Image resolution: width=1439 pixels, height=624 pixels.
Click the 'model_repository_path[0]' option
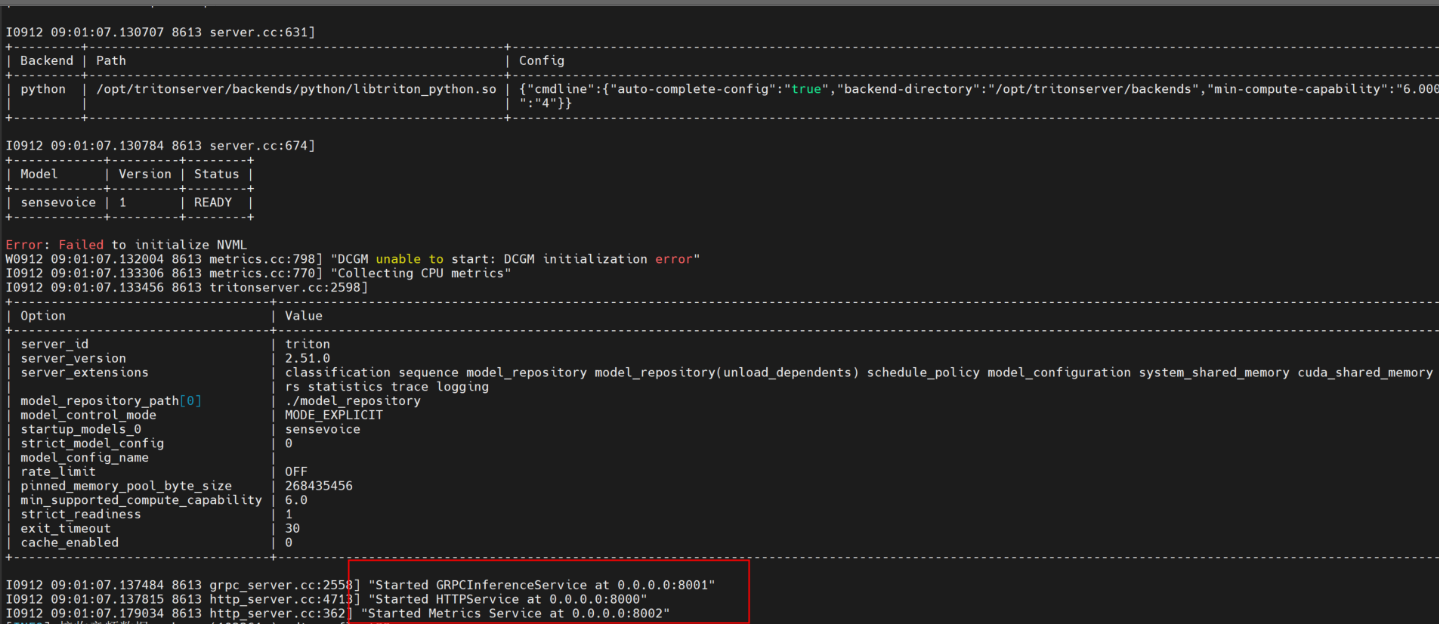111,401
